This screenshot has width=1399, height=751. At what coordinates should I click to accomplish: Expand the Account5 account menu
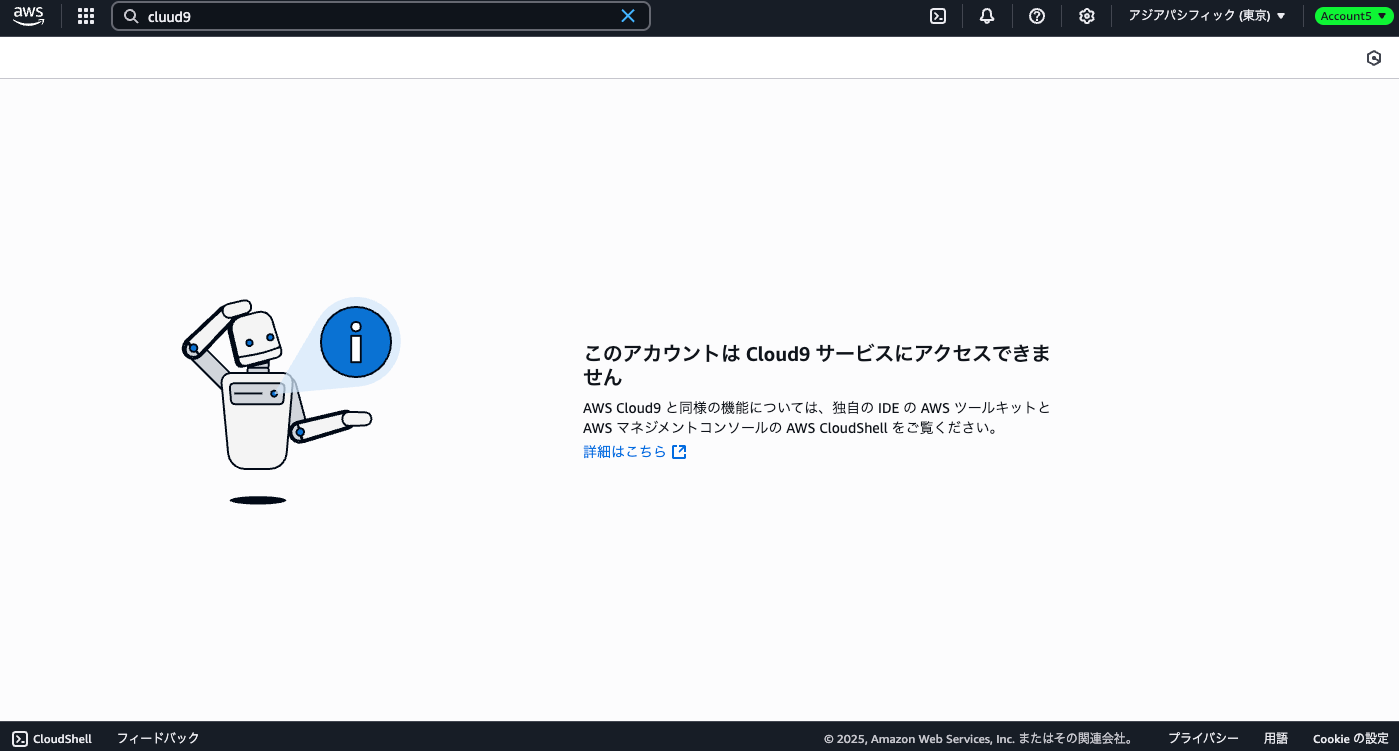pos(1354,16)
